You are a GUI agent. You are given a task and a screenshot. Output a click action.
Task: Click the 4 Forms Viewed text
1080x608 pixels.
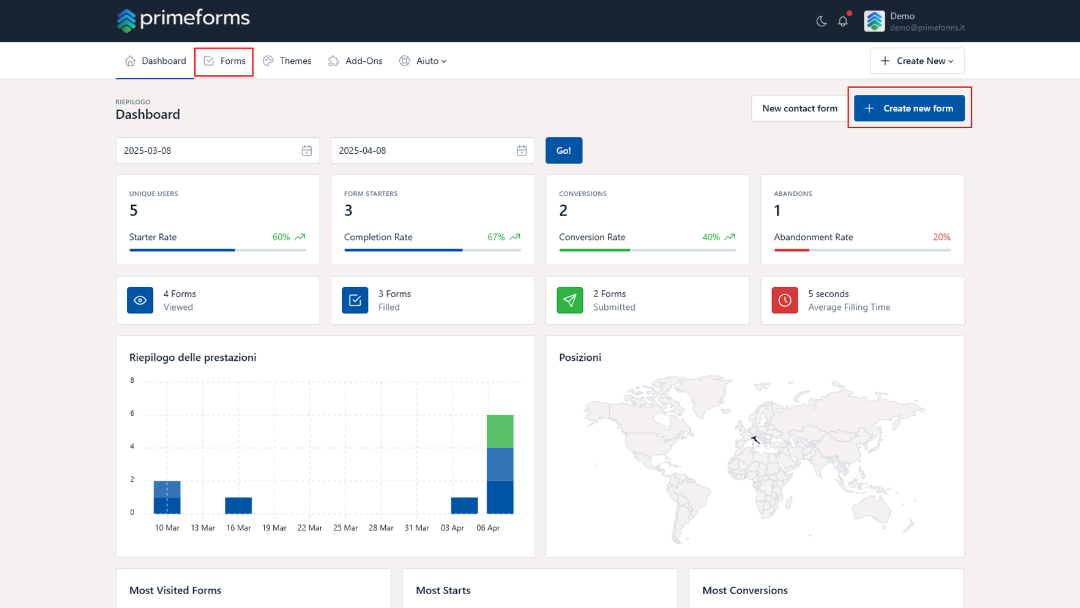point(180,300)
